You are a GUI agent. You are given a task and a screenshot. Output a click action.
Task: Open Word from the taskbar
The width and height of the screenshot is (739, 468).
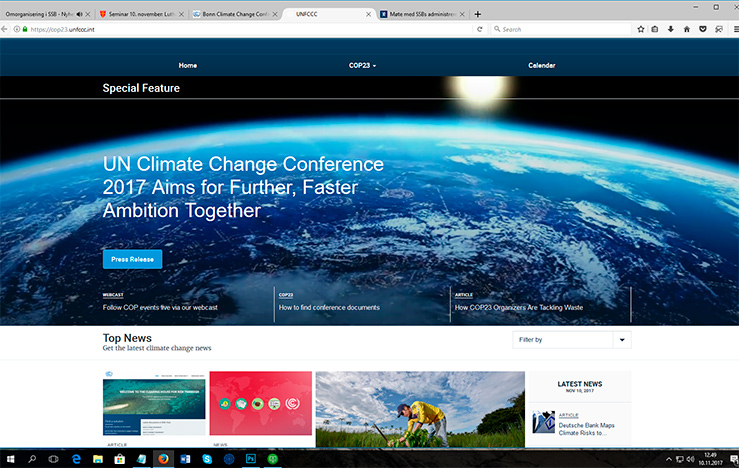coord(185,459)
